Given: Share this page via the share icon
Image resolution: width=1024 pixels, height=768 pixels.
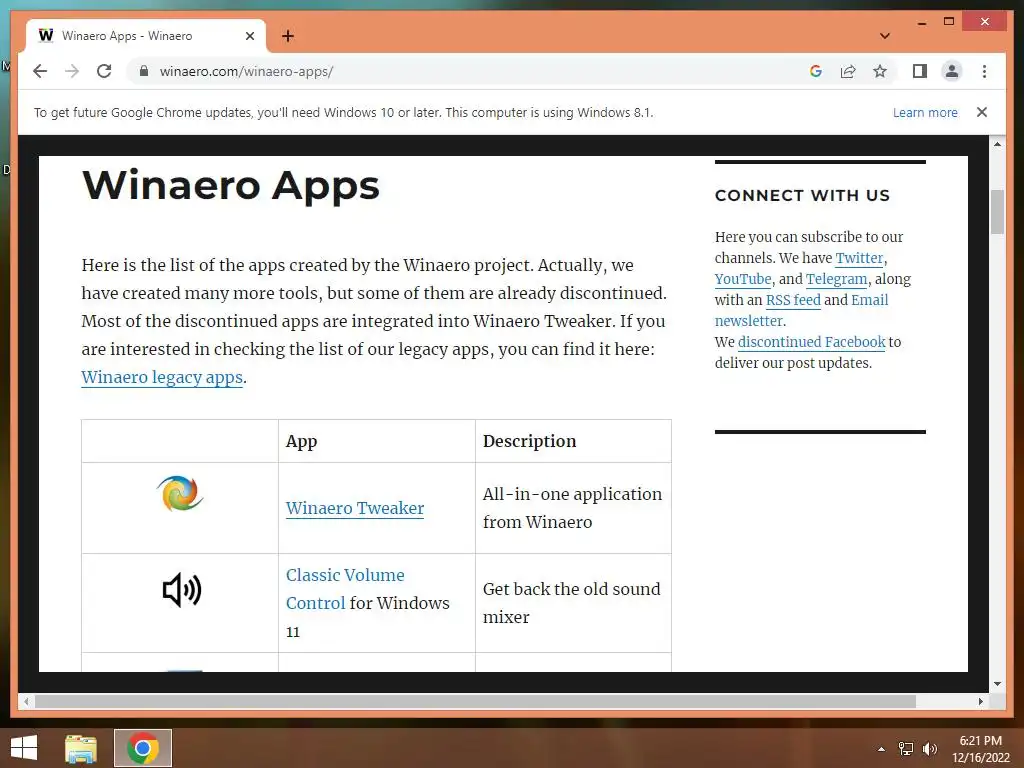Looking at the screenshot, I should click(x=848, y=71).
